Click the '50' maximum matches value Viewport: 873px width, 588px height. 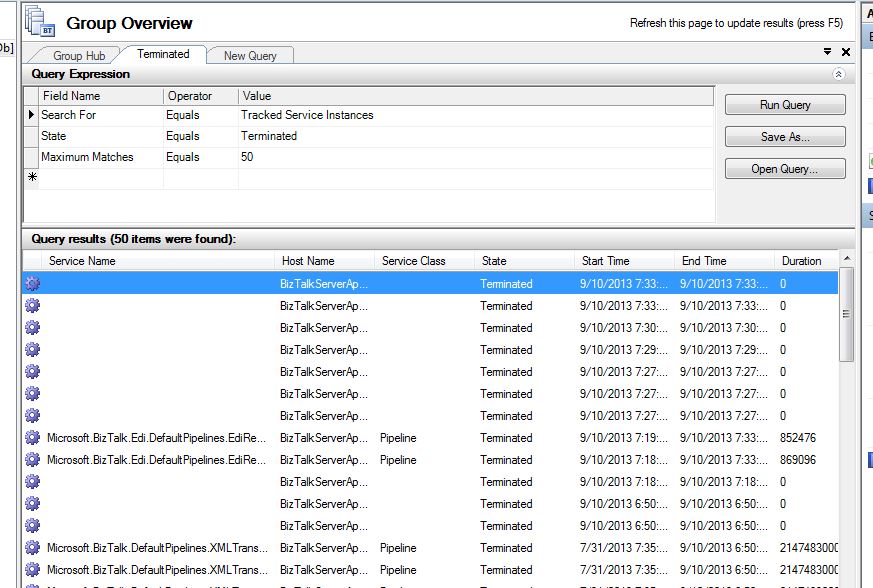click(476, 157)
